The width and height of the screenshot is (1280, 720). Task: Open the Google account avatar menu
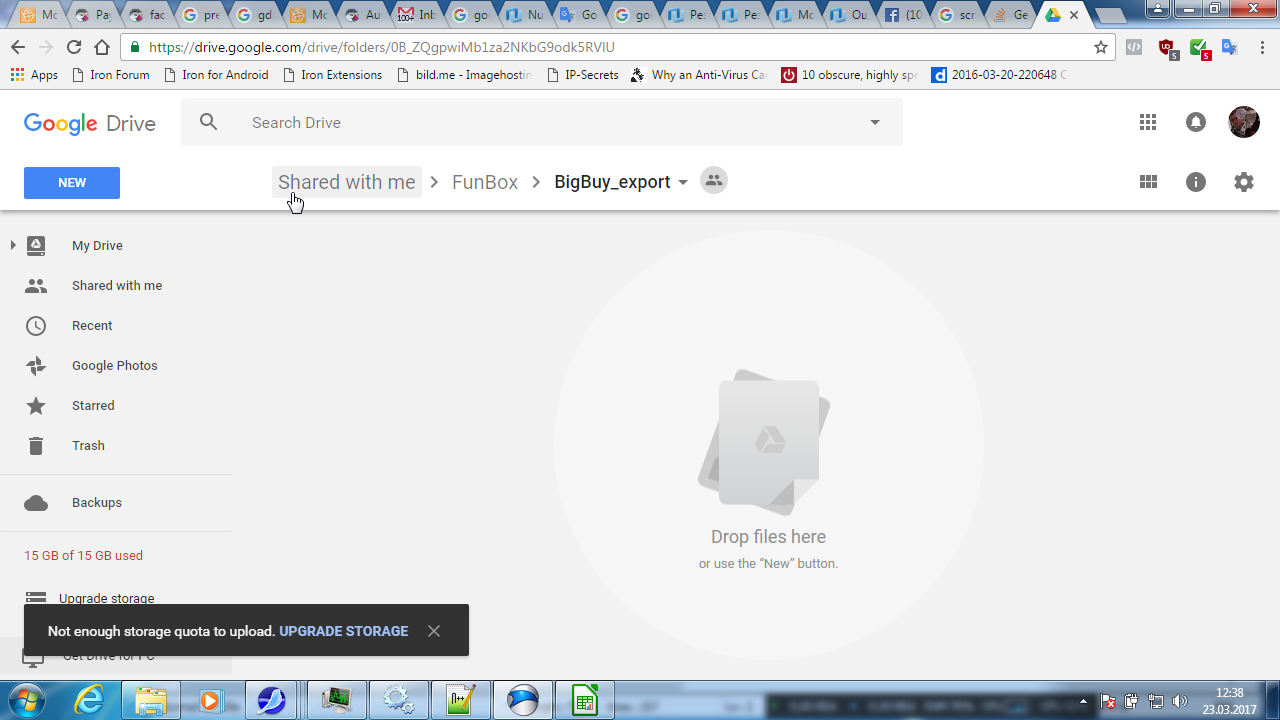[x=1244, y=122]
